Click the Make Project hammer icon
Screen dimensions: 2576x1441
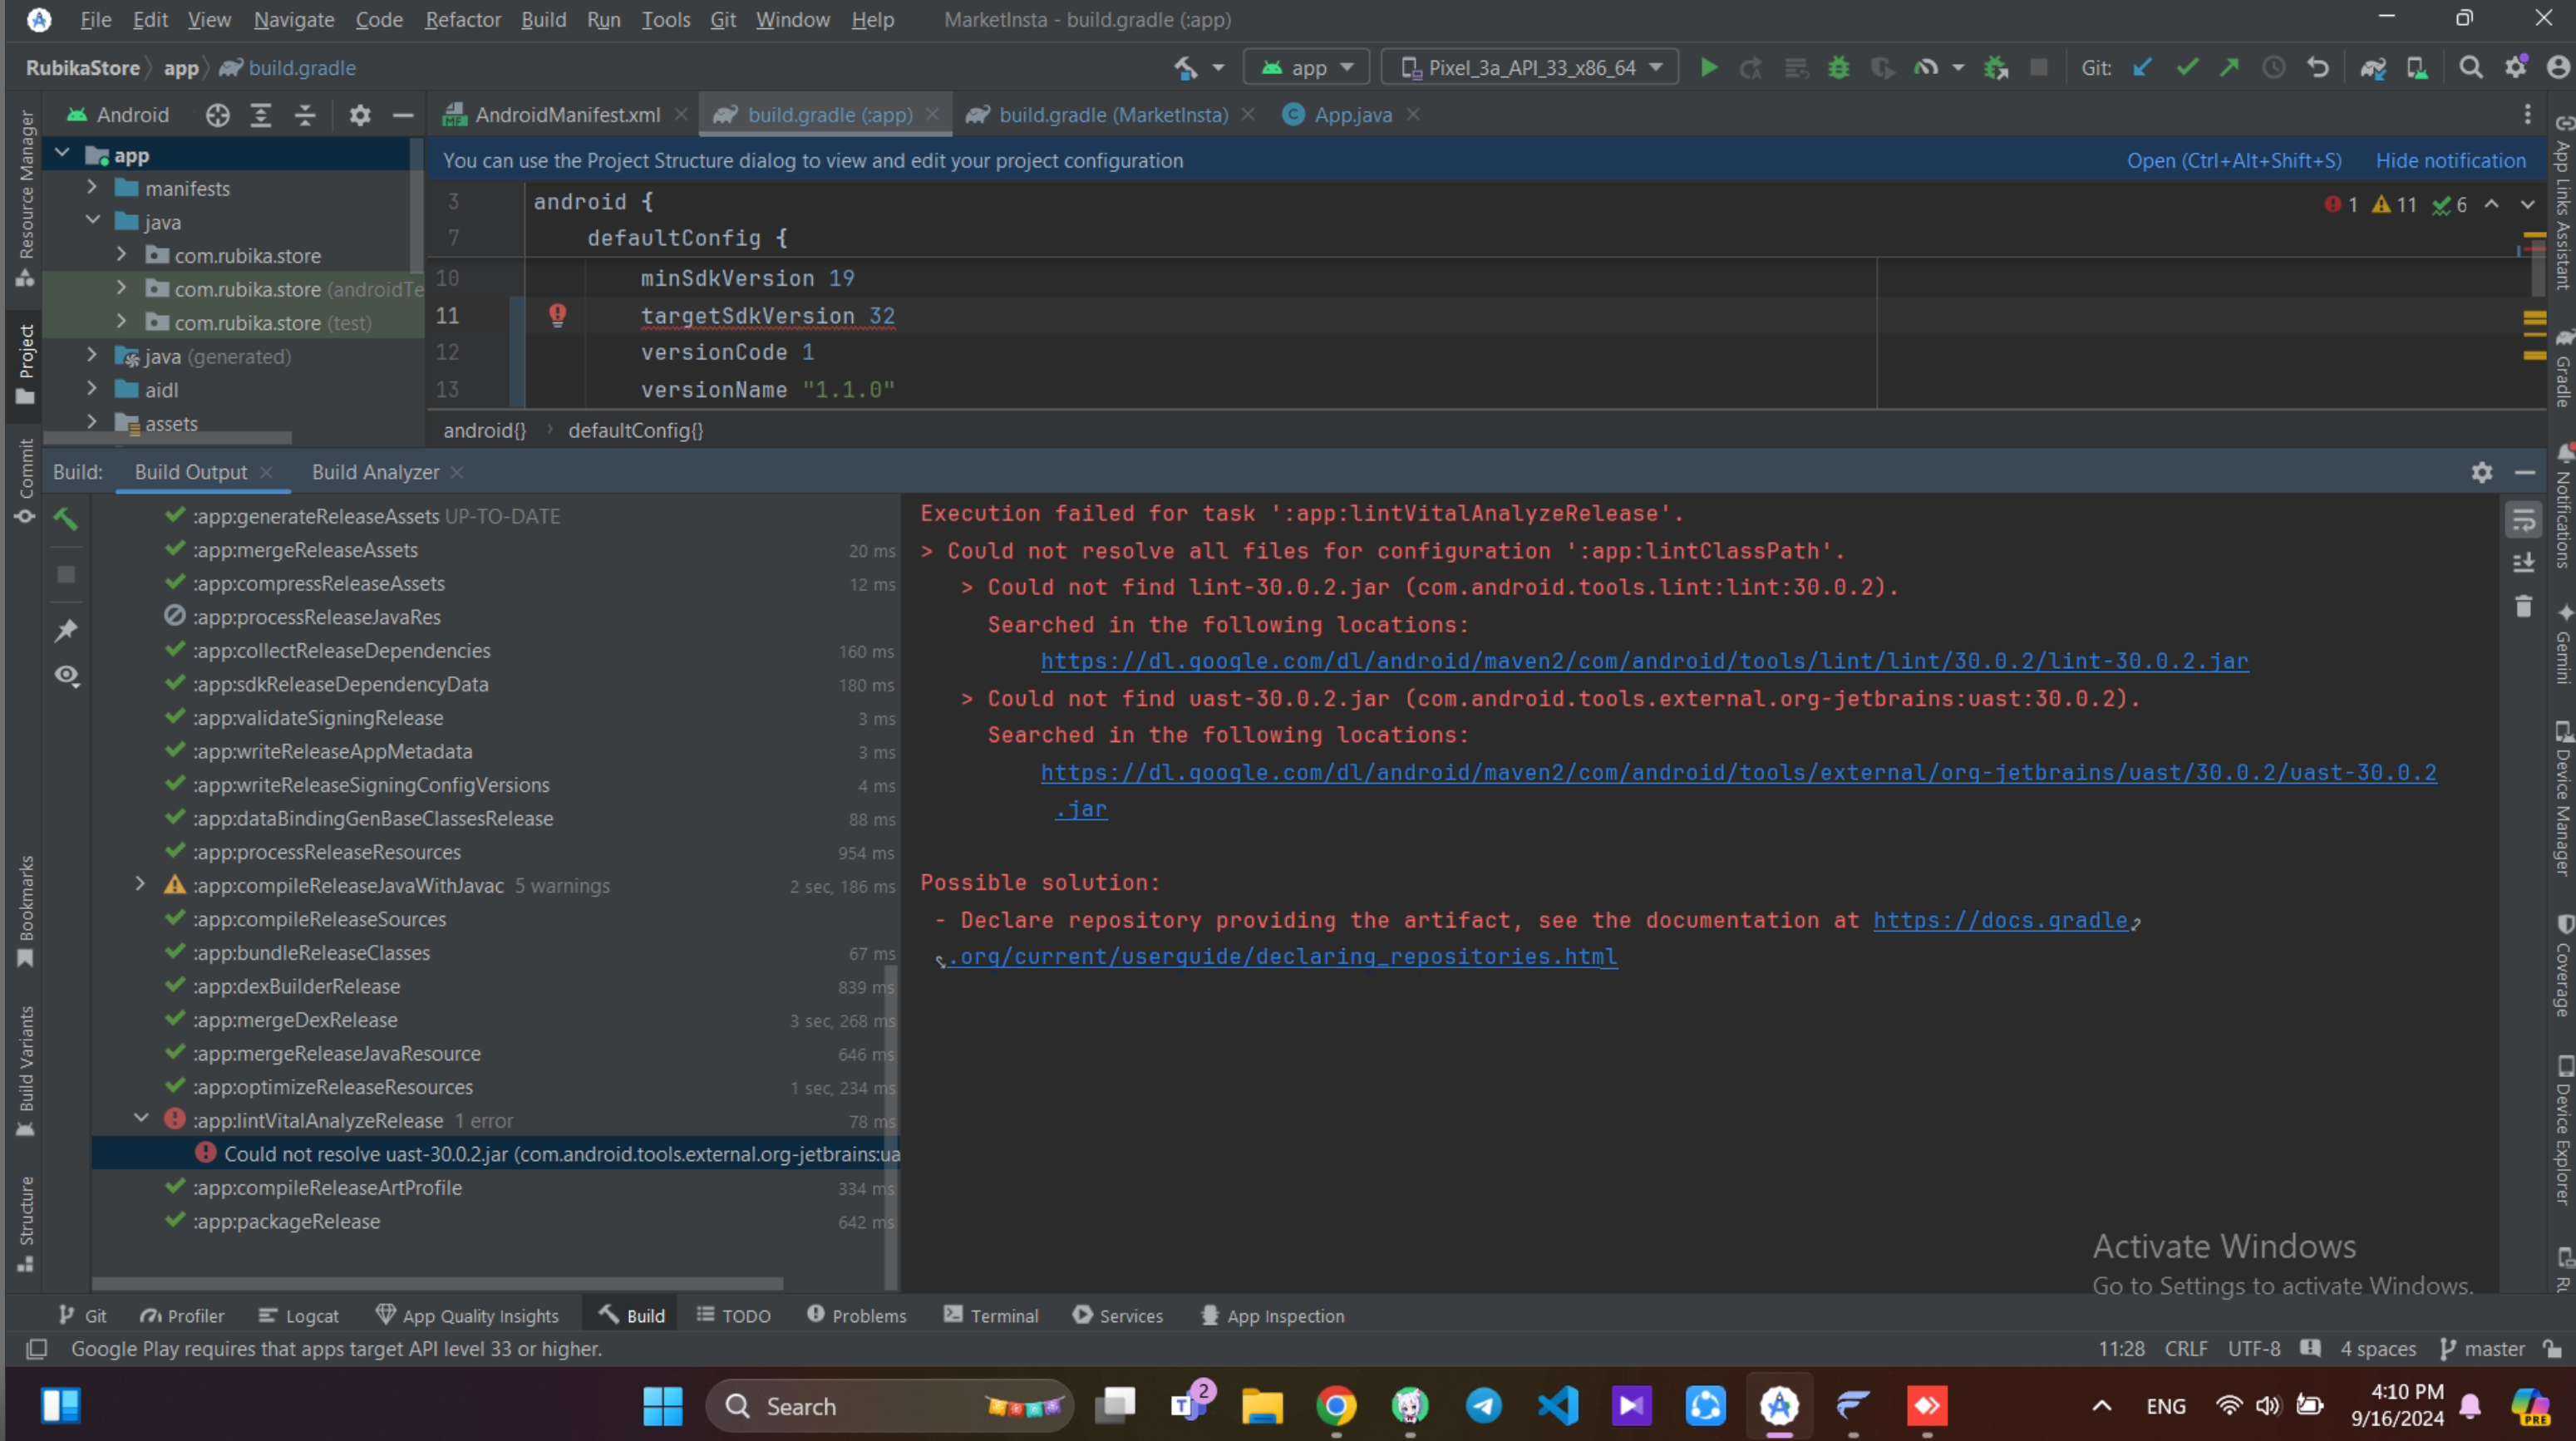[1186, 67]
